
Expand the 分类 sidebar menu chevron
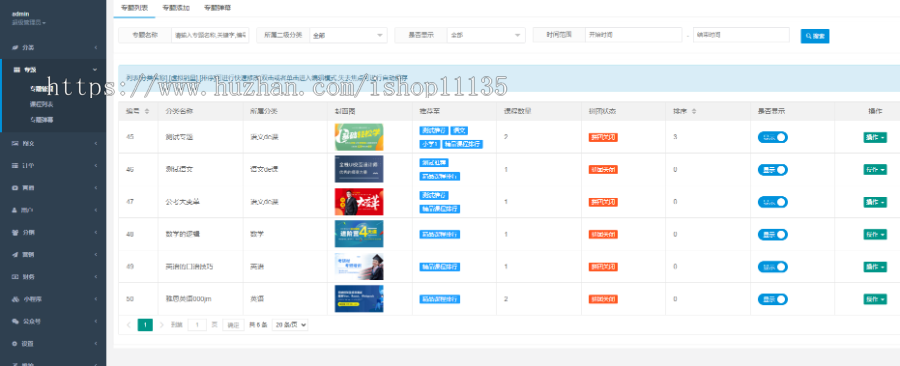point(96,48)
